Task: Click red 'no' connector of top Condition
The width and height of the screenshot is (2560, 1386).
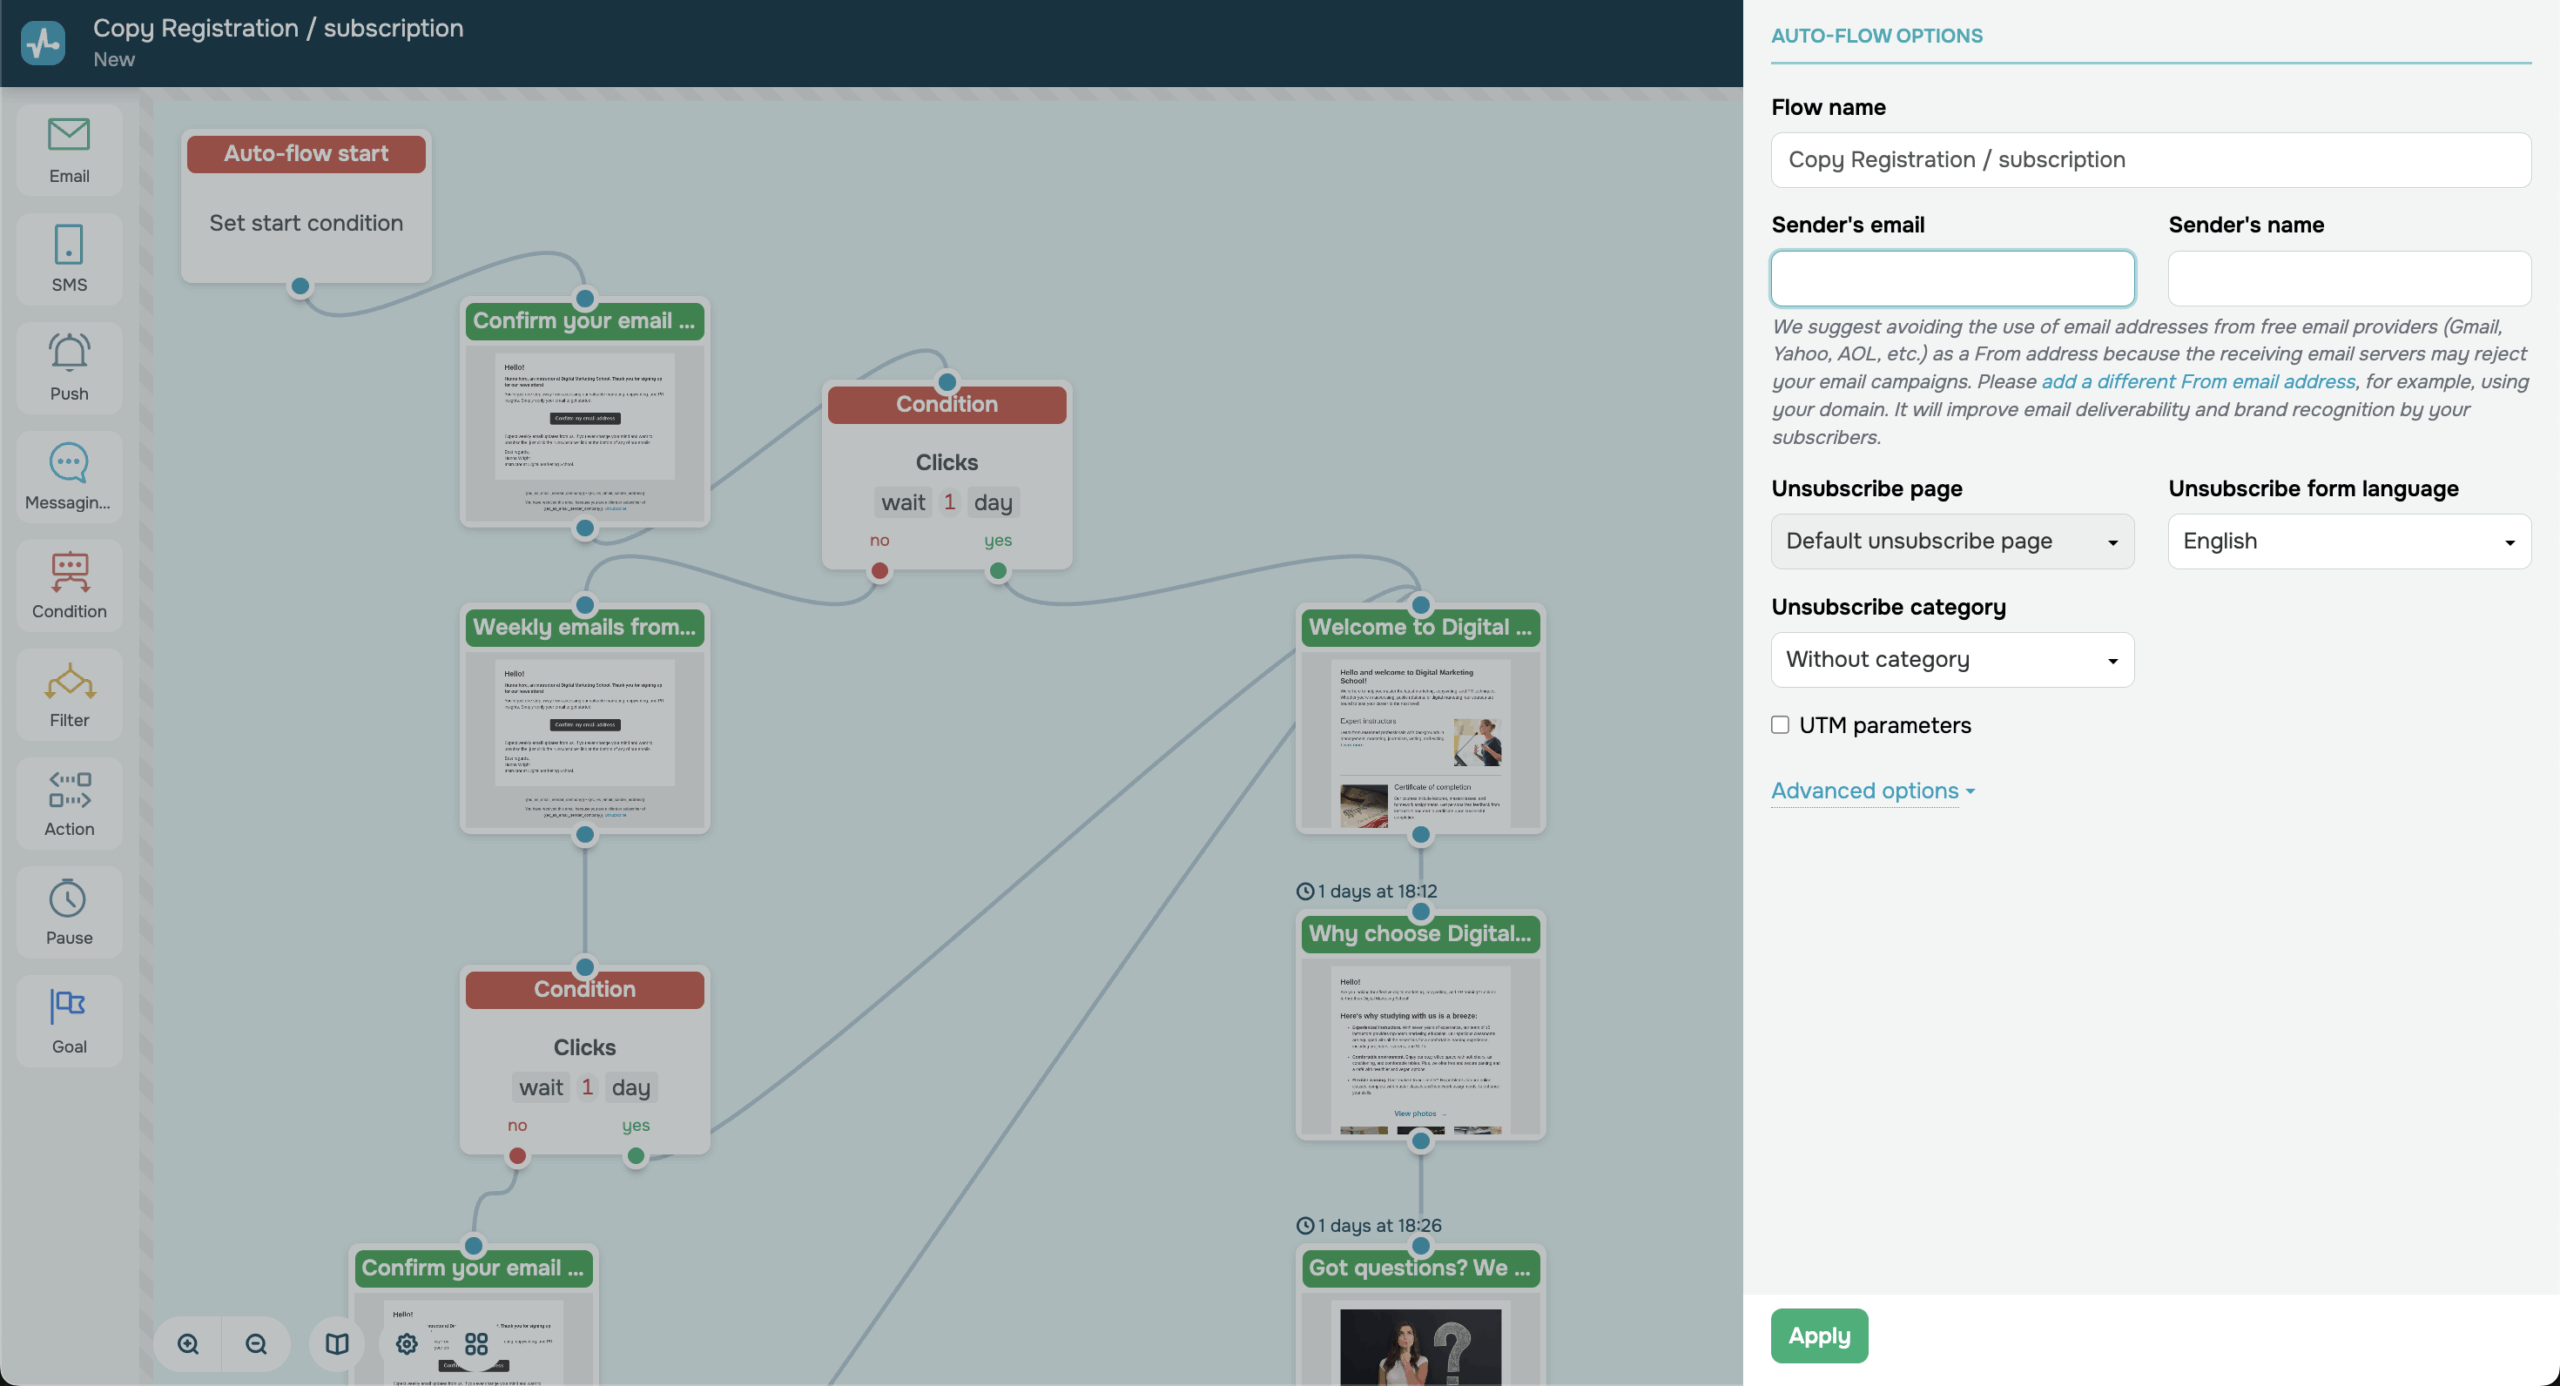Action: coord(880,571)
